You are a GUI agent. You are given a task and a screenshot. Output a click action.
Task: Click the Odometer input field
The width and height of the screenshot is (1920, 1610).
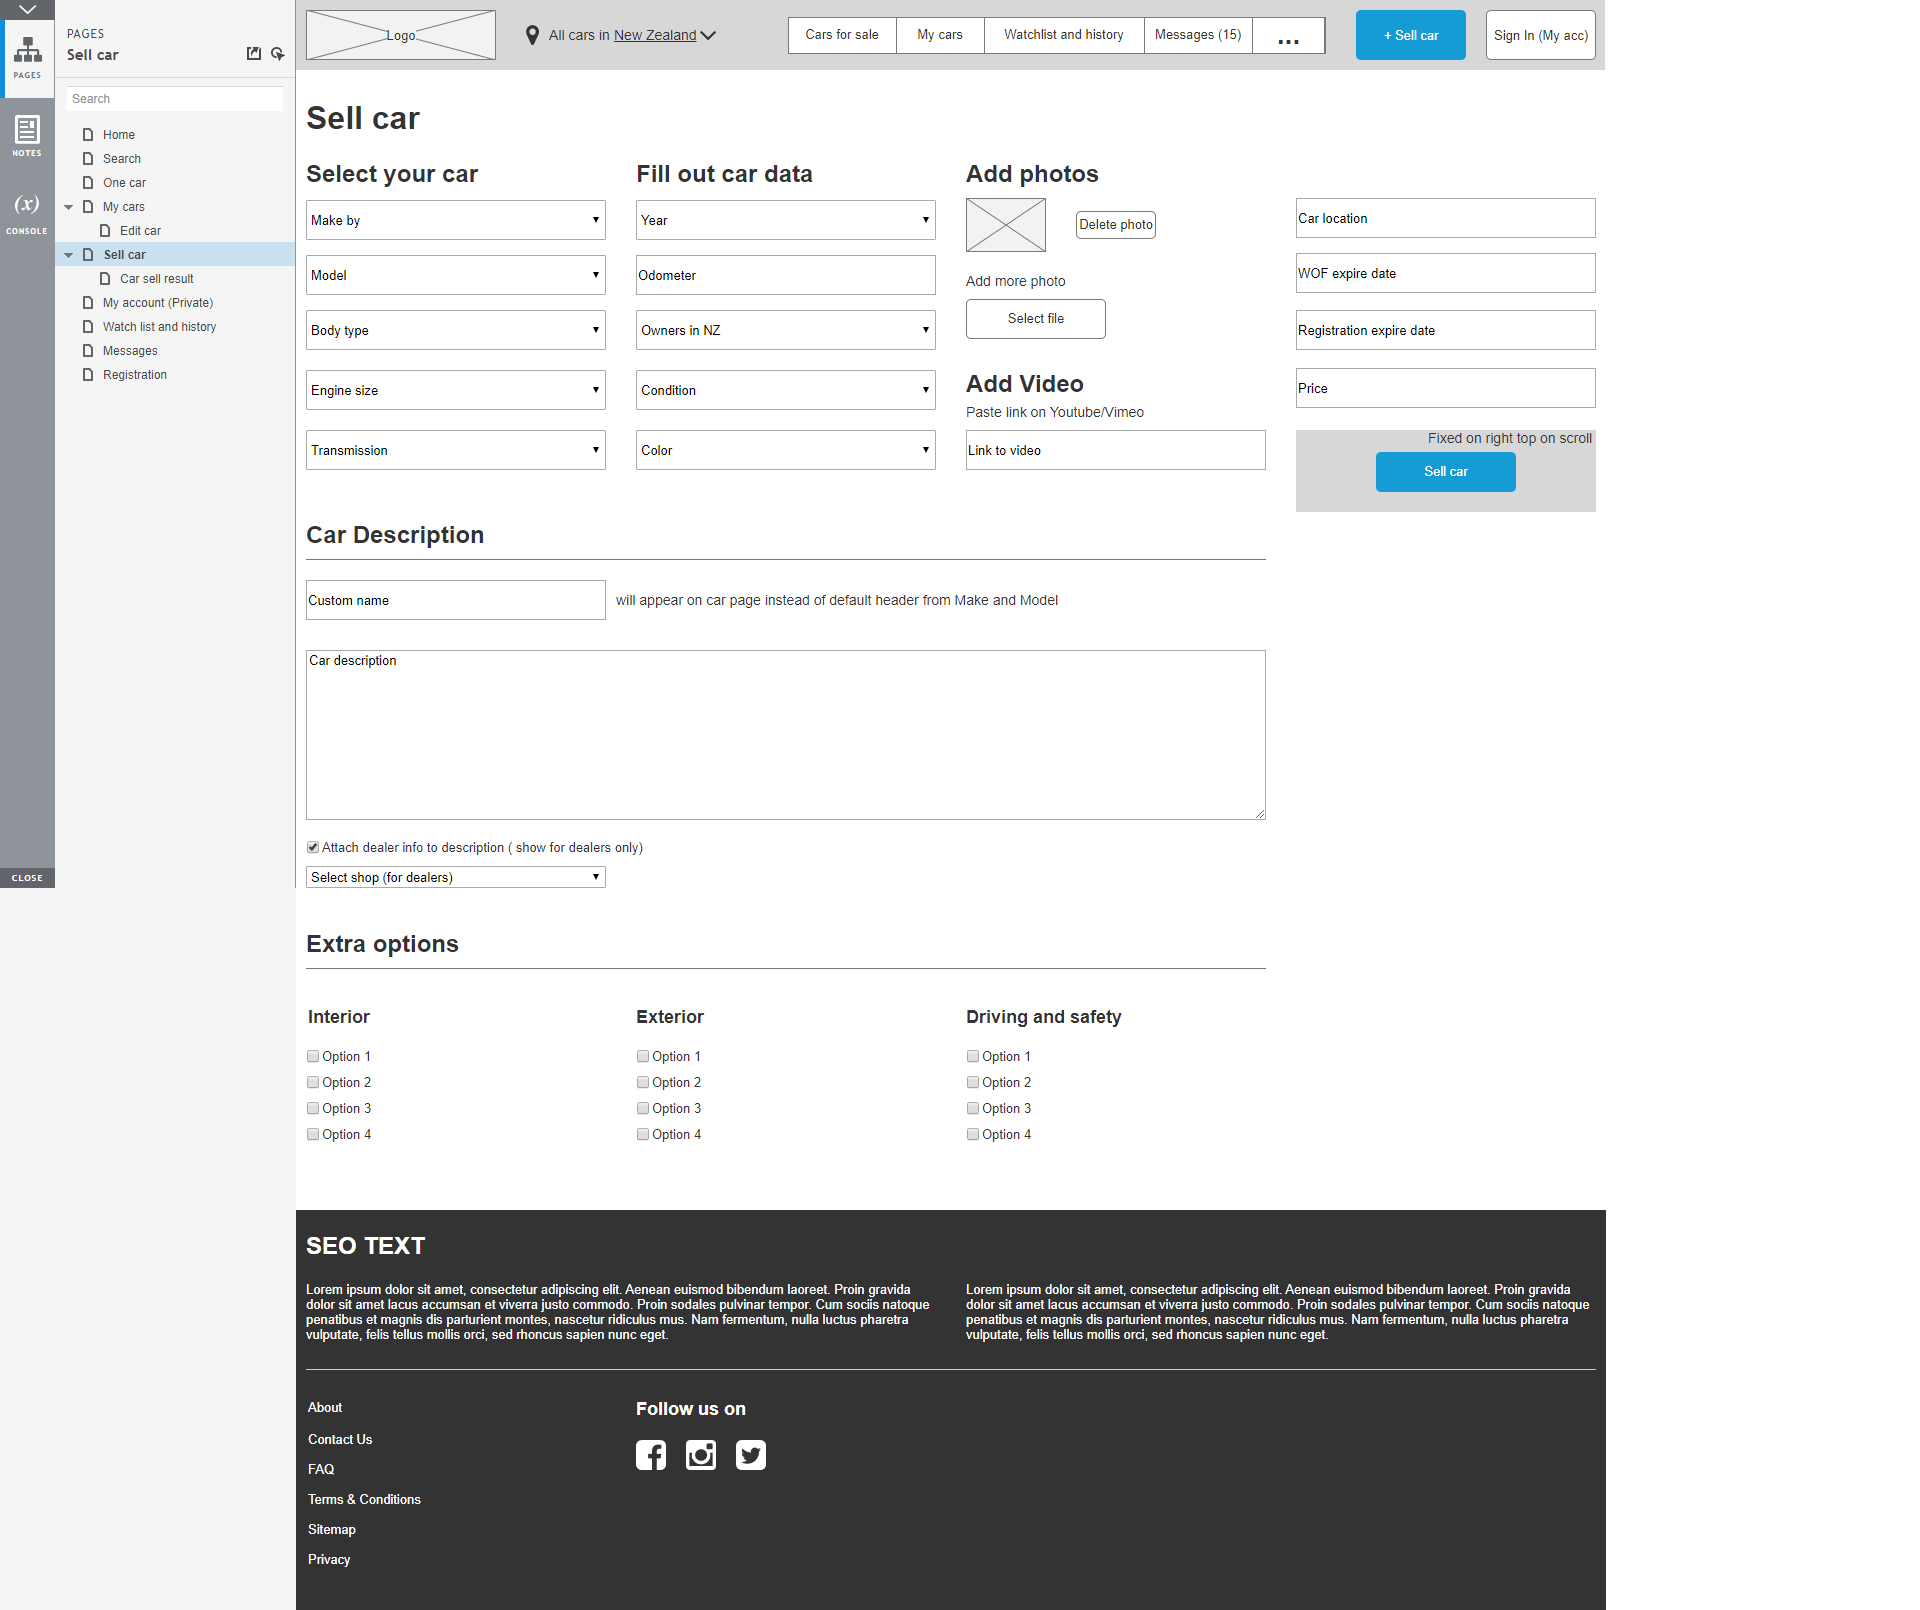click(x=785, y=275)
